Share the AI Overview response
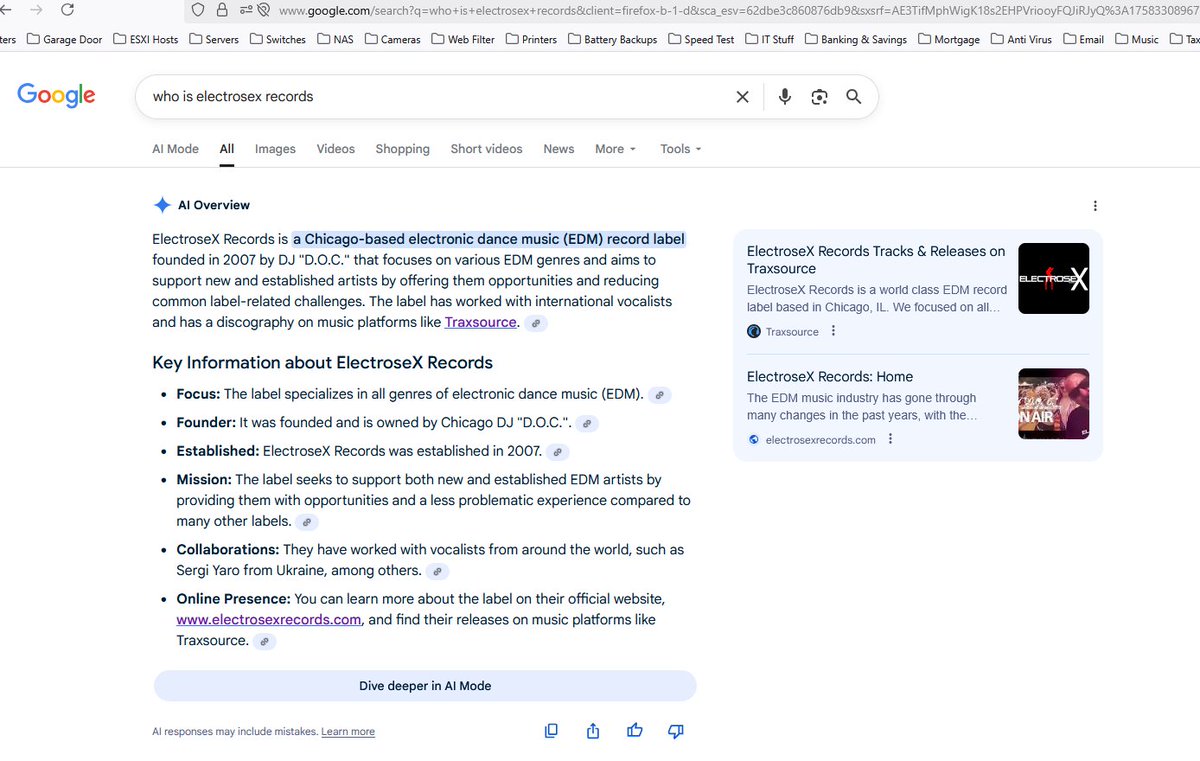This screenshot has height=761, width=1200. click(593, 731)
